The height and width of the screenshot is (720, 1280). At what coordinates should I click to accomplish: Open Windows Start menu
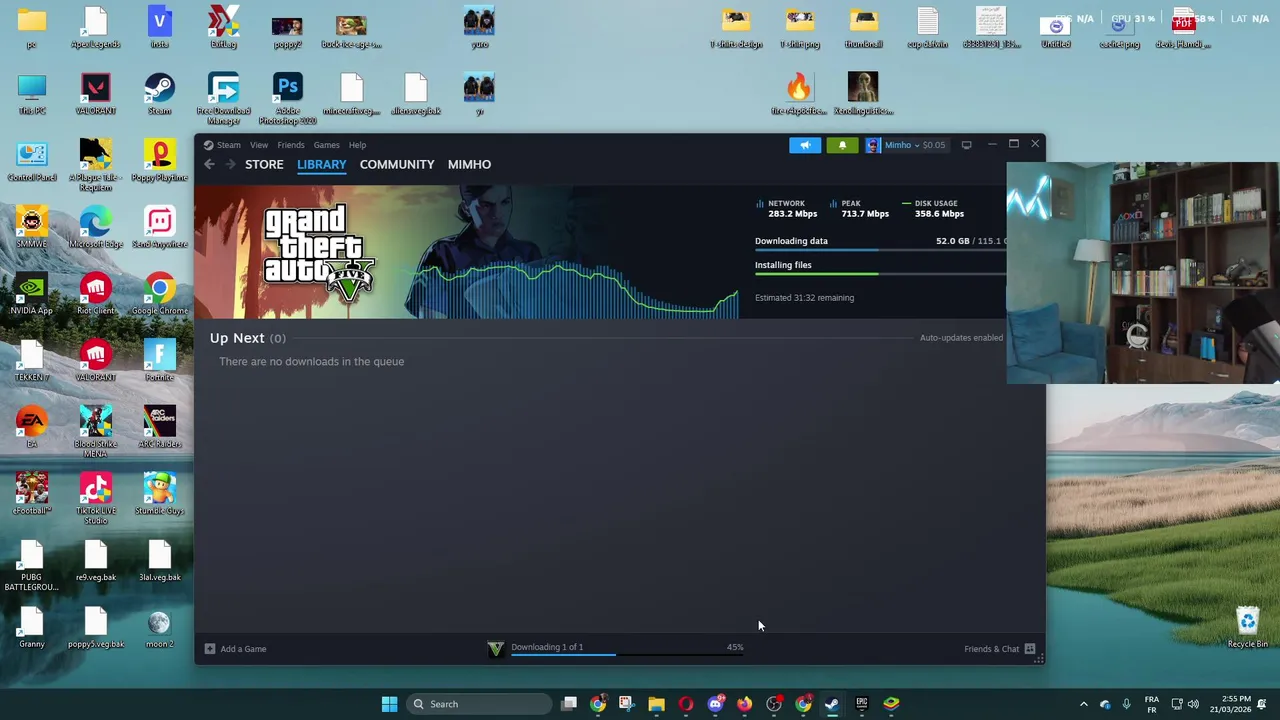(x=389, y=704)
